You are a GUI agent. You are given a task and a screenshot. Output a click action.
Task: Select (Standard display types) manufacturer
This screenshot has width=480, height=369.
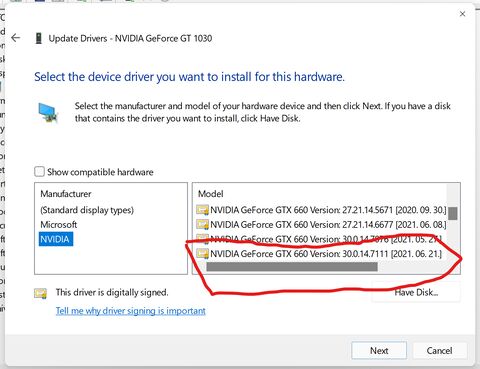point(87,210)
